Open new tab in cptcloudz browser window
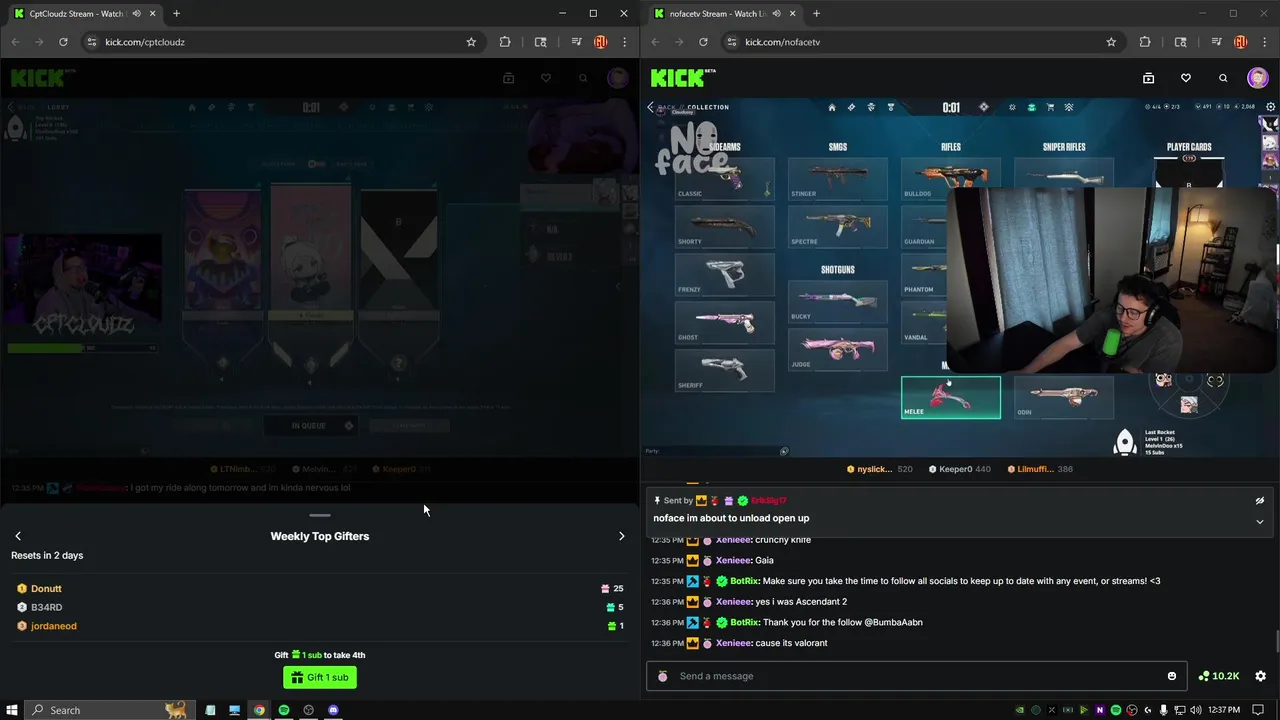Image resolution: width=1280 pixels, height=720 pixels. pos(176,14)
